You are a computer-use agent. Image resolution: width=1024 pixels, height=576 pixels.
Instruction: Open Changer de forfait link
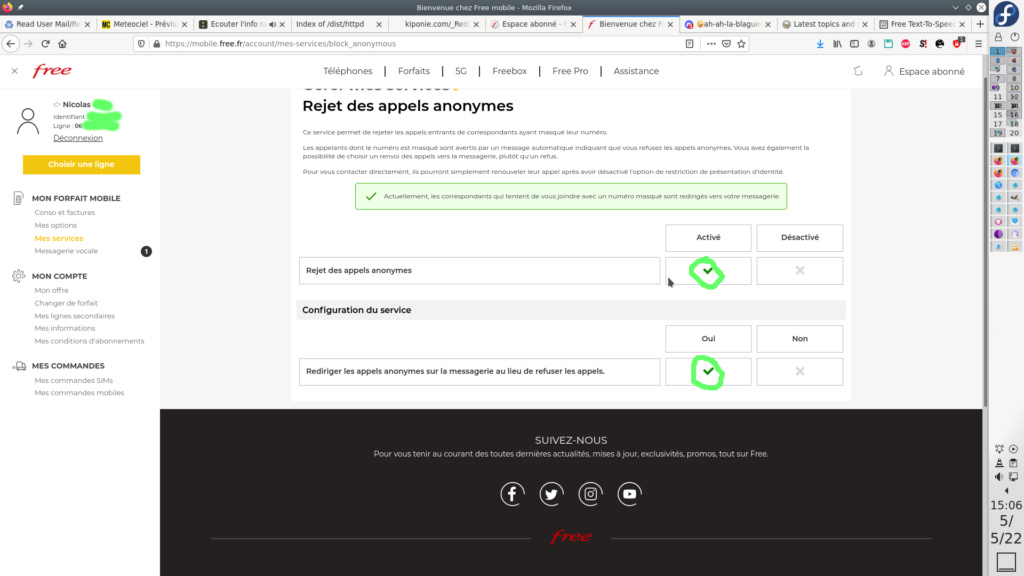click(66, 303)
